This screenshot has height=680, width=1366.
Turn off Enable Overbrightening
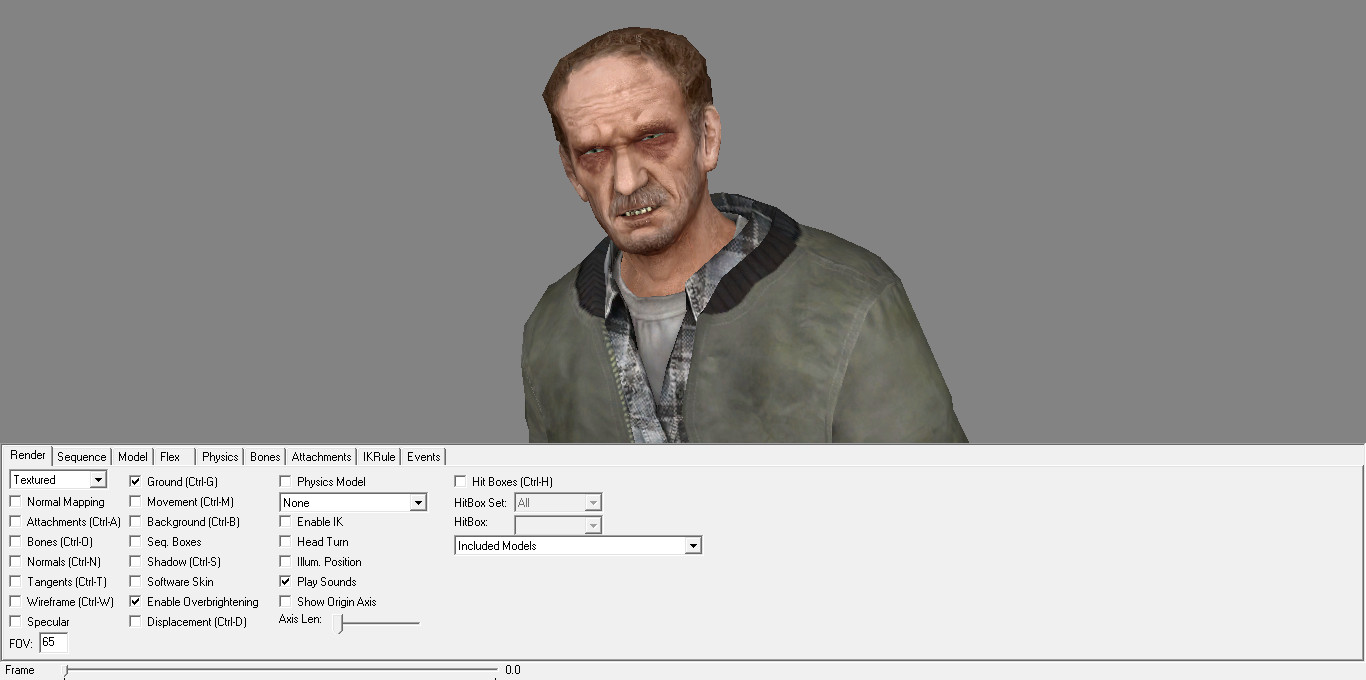pos(135,601)
